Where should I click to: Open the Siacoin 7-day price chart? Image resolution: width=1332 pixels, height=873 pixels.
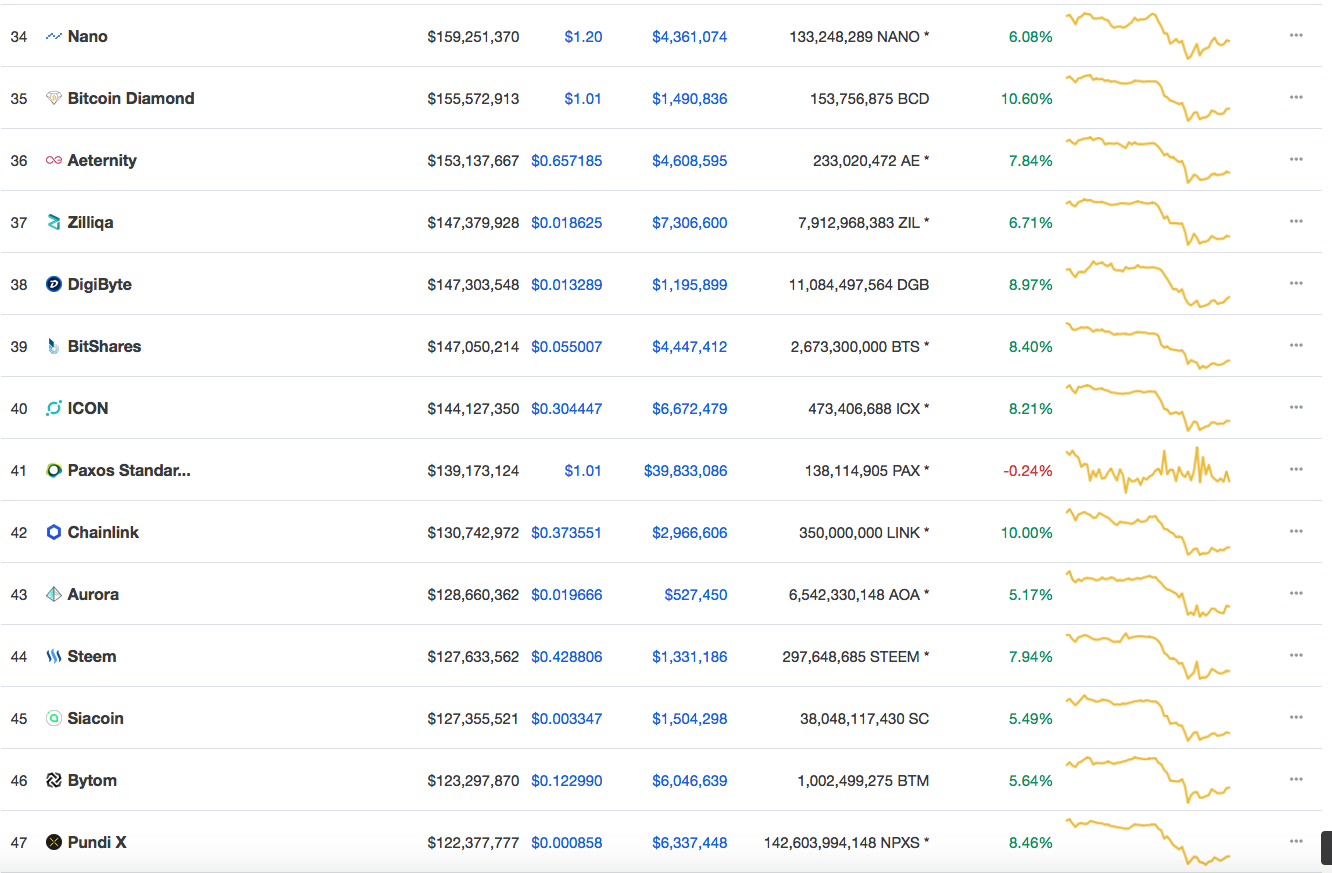[1149, 717]
